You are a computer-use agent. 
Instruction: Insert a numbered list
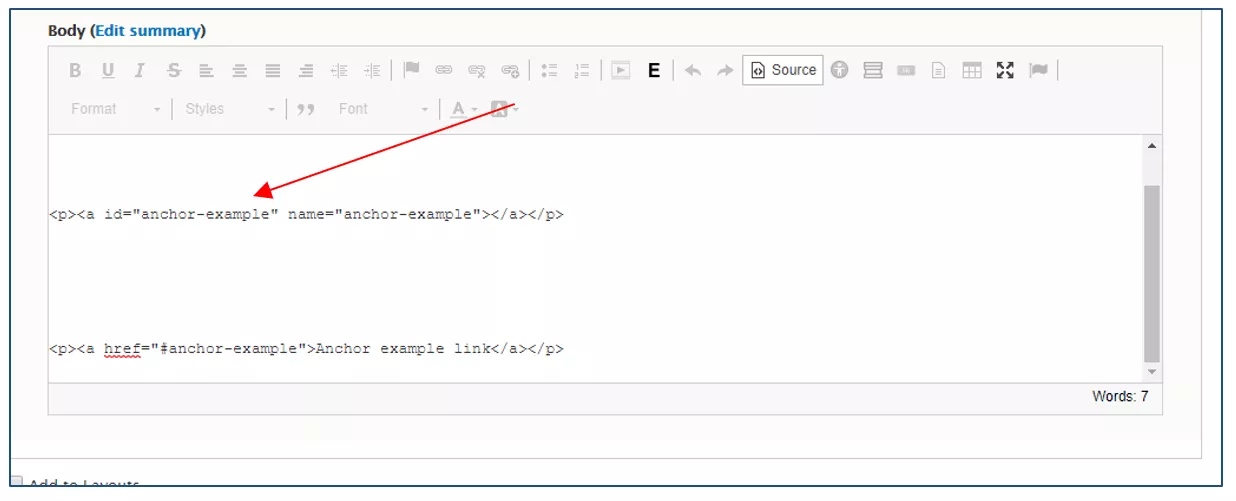(x=582, y=70)
